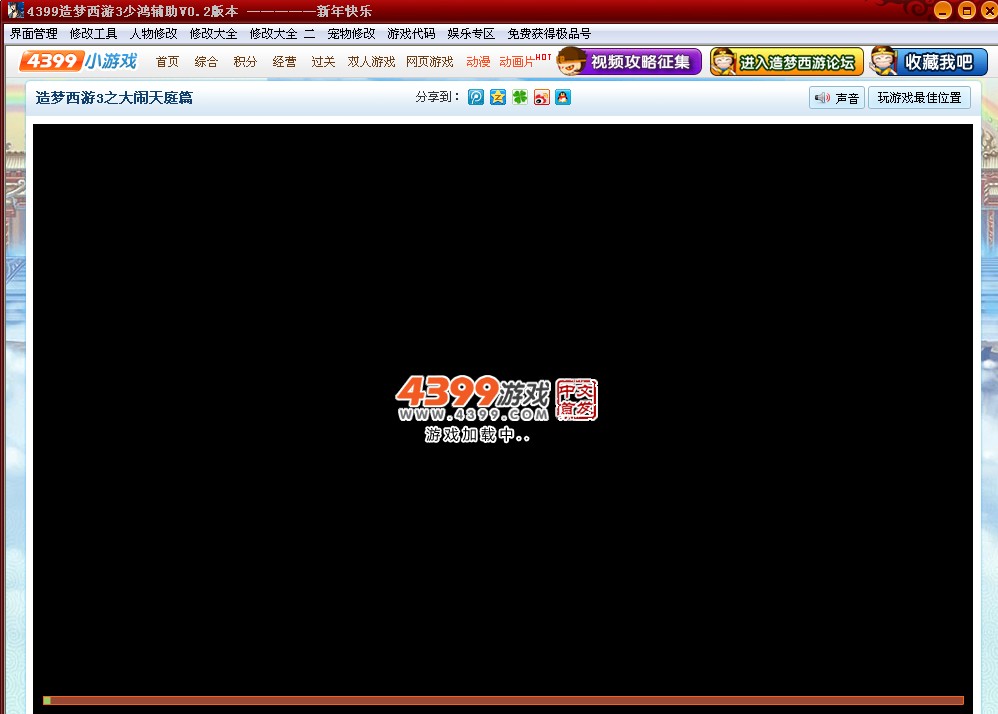This screenshot has width=998, height=714.
Task: Share to Qzone star icon
Action: click(498, 97)
